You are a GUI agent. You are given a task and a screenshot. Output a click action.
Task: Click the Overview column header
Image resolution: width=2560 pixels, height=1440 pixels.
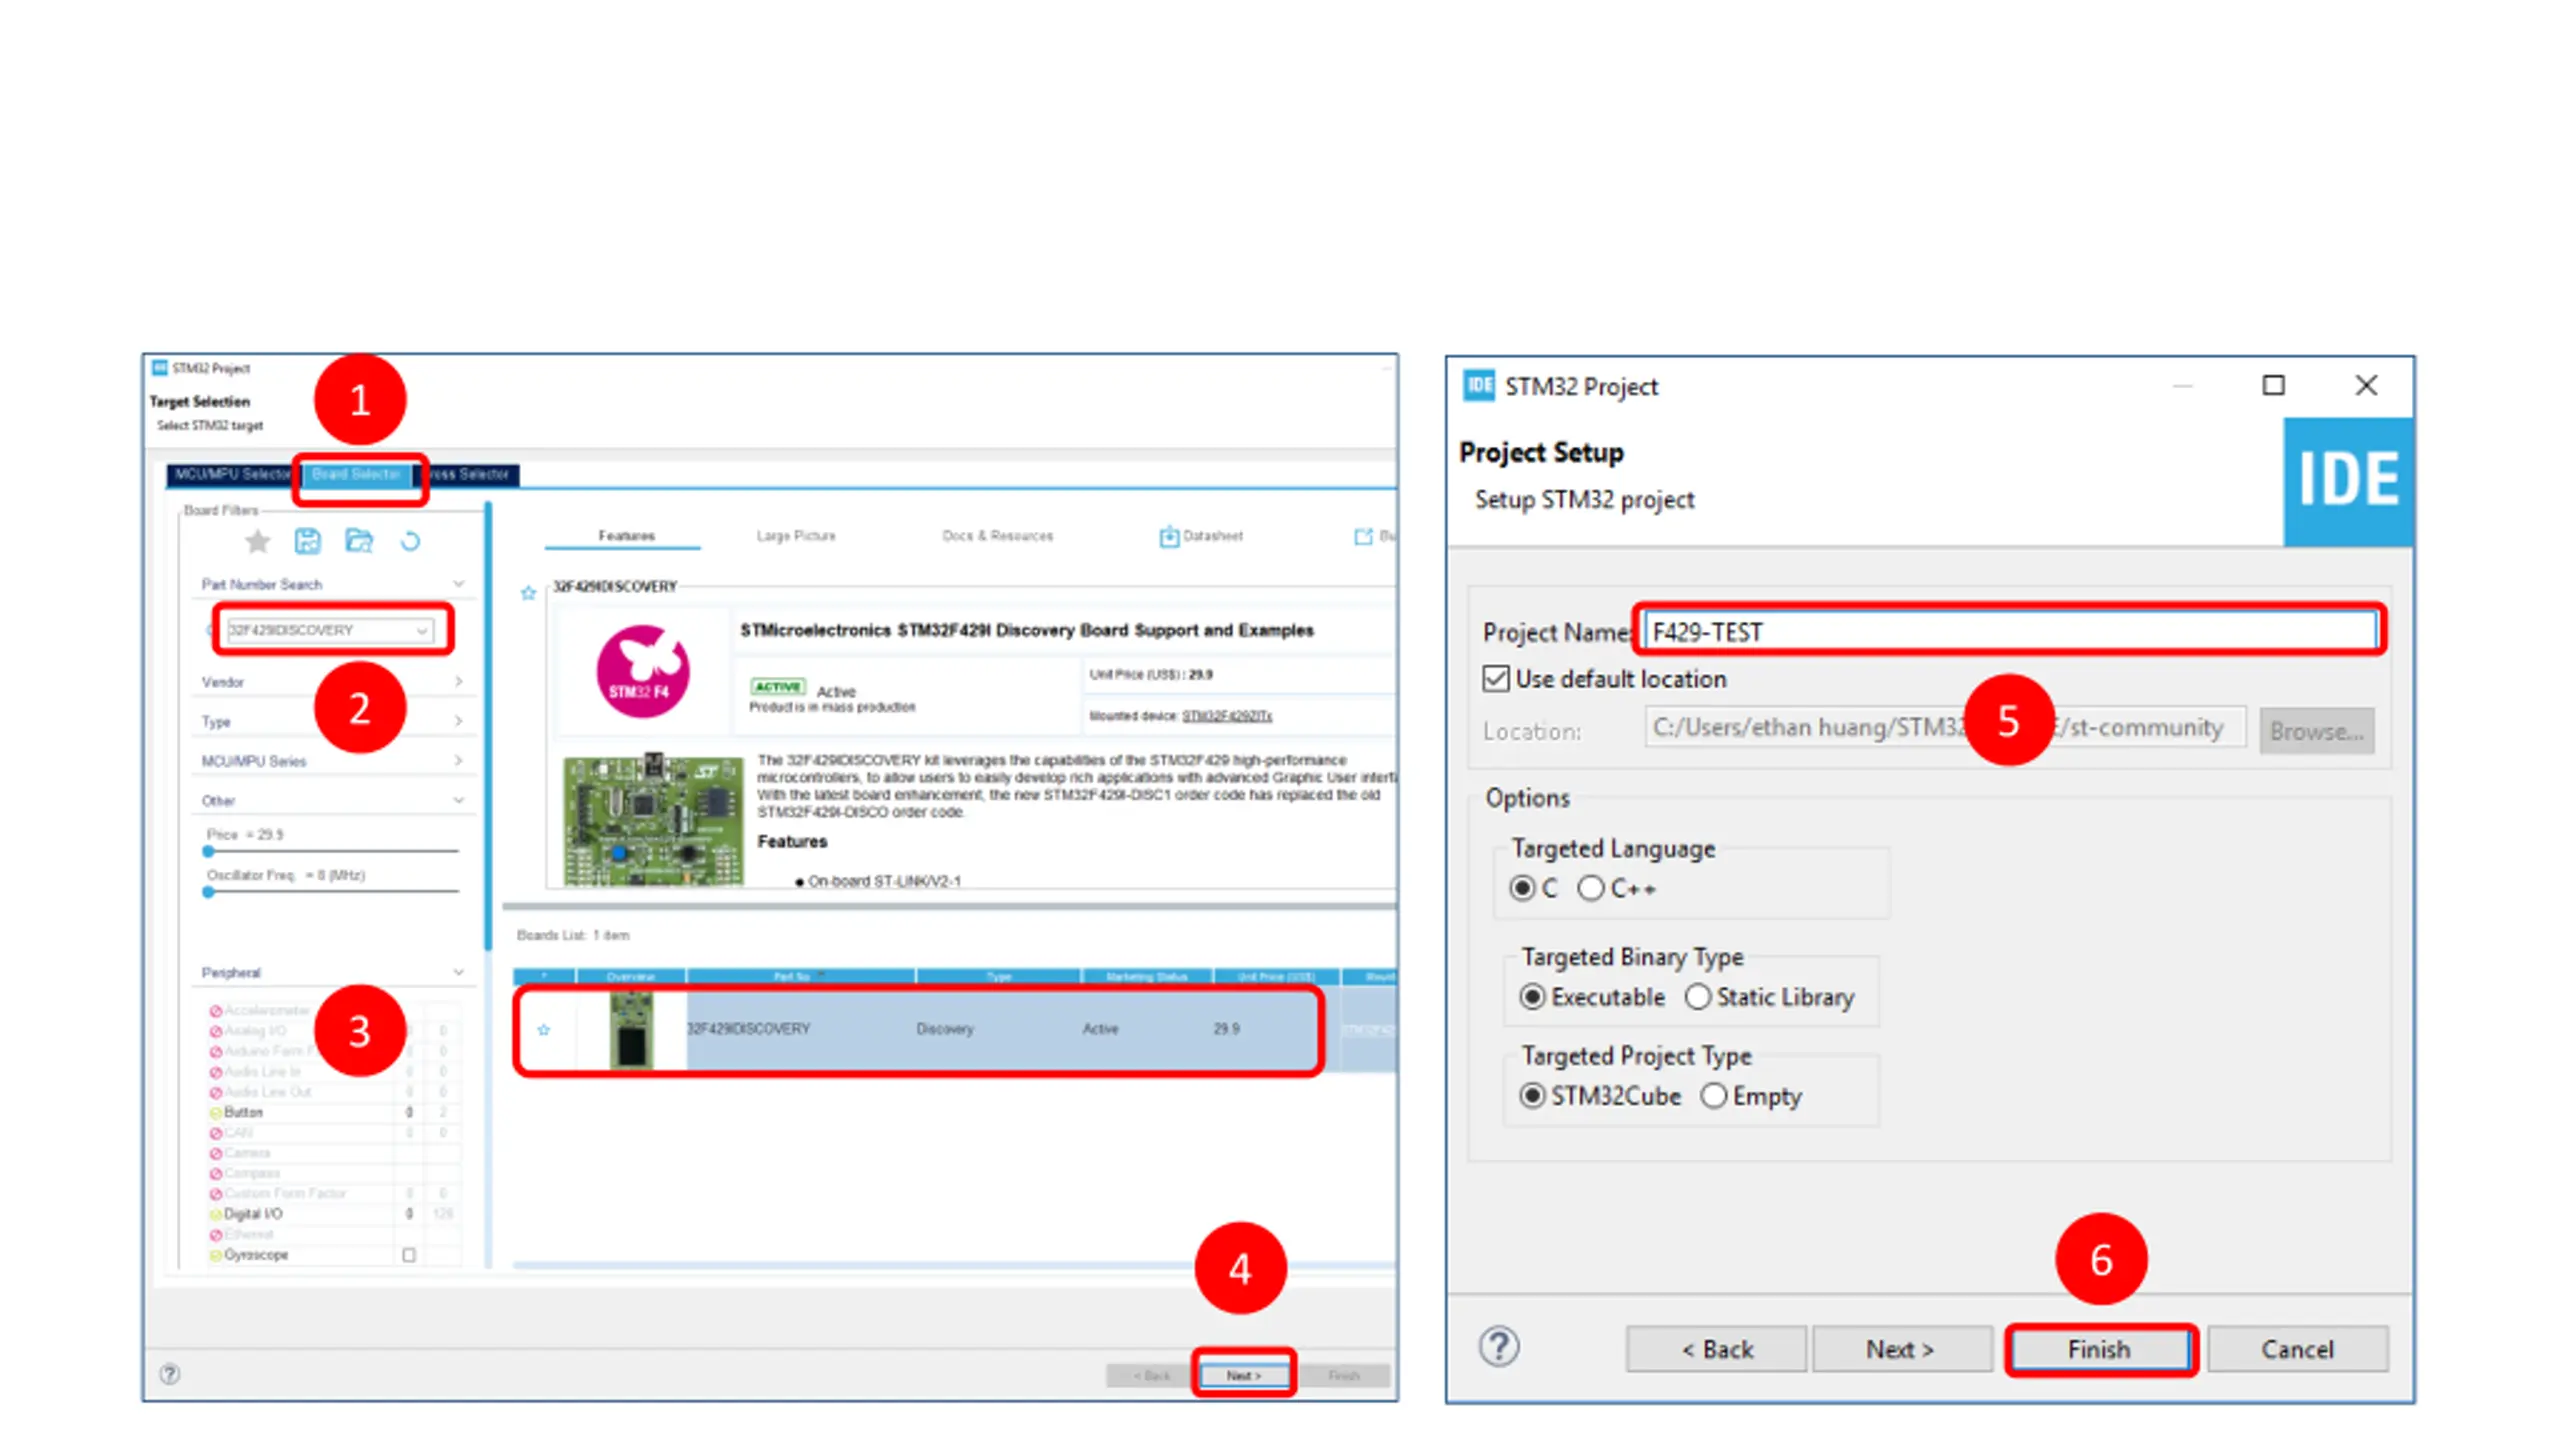coord(630,976)
